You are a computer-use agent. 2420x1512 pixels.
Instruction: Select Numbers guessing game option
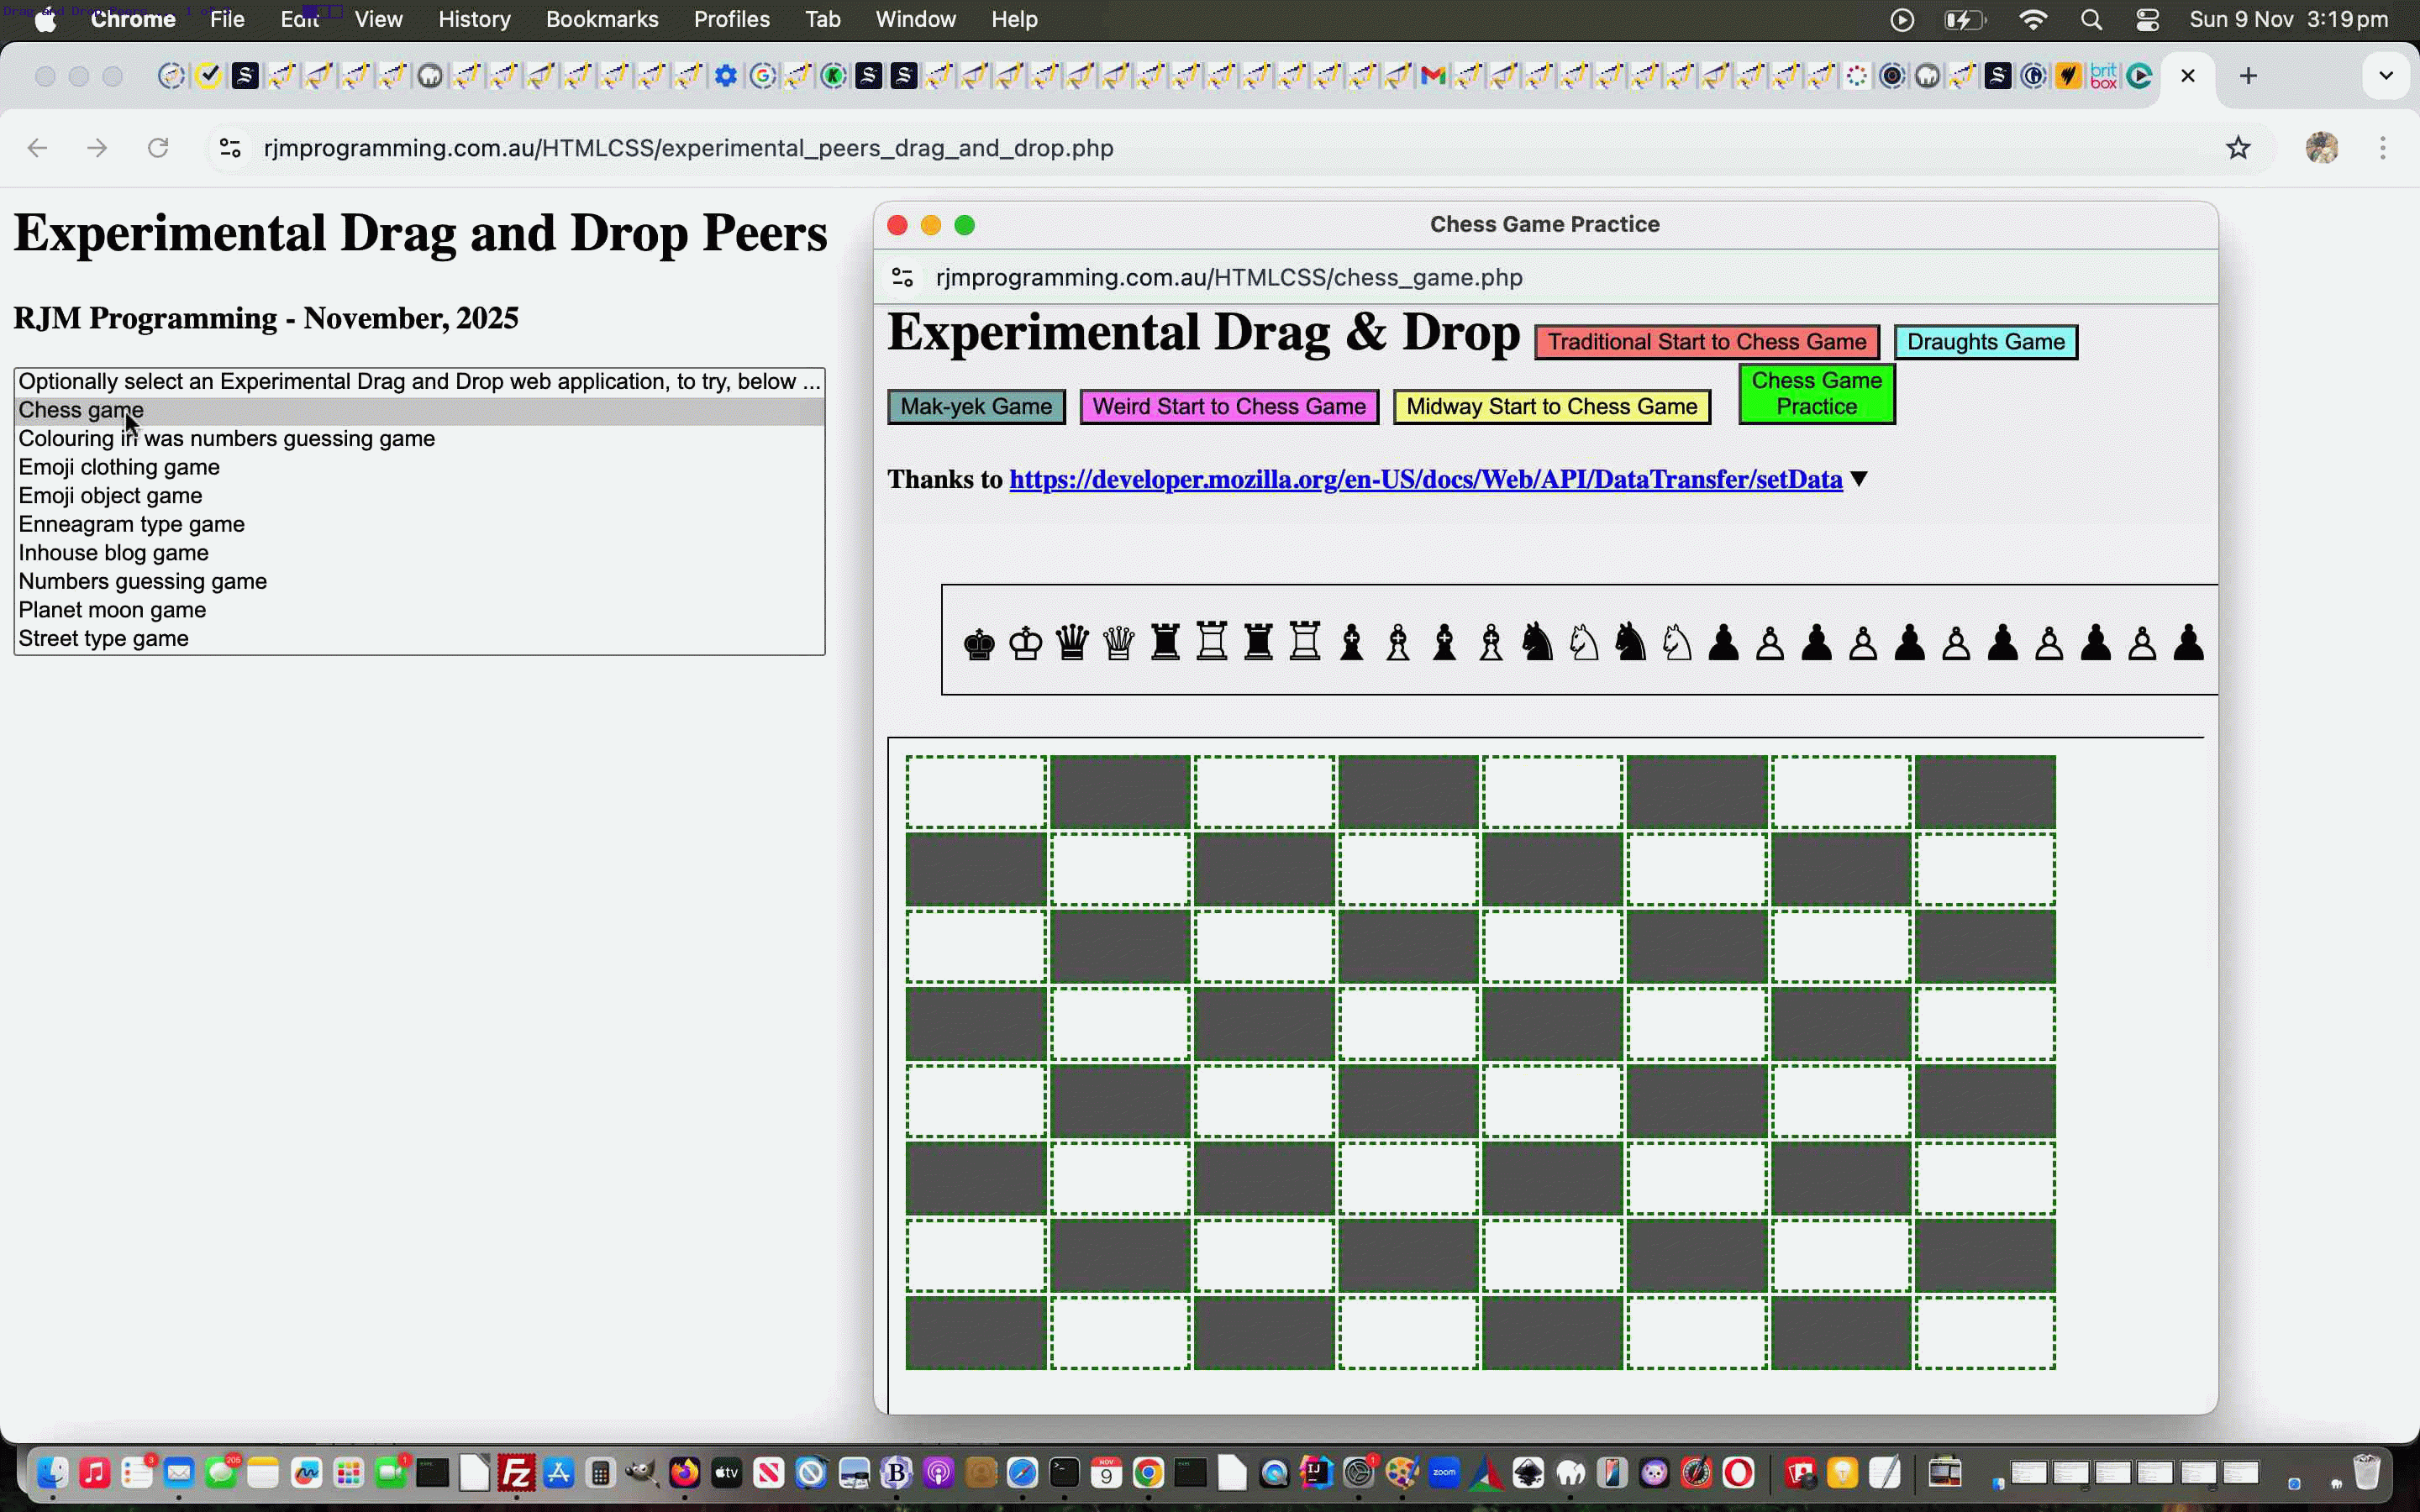pos(143,581)
